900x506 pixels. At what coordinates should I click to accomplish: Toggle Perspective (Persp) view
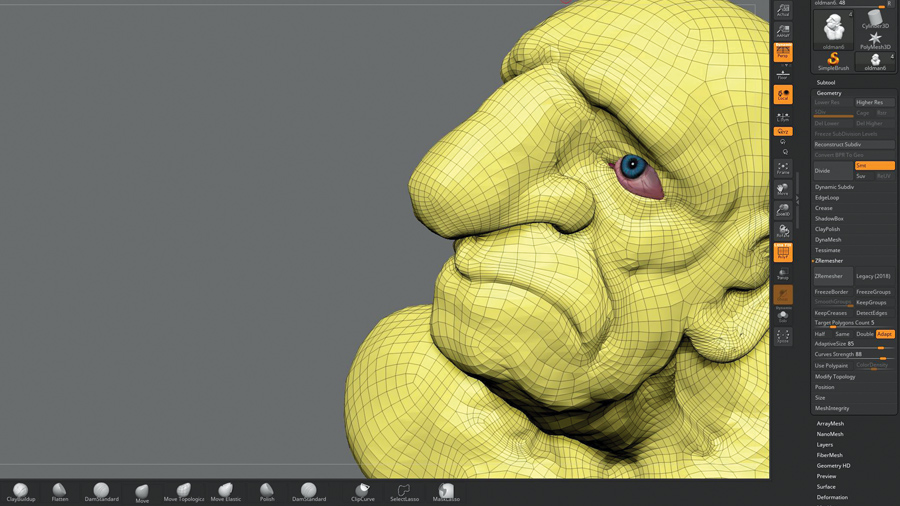[x=783, y=52]
